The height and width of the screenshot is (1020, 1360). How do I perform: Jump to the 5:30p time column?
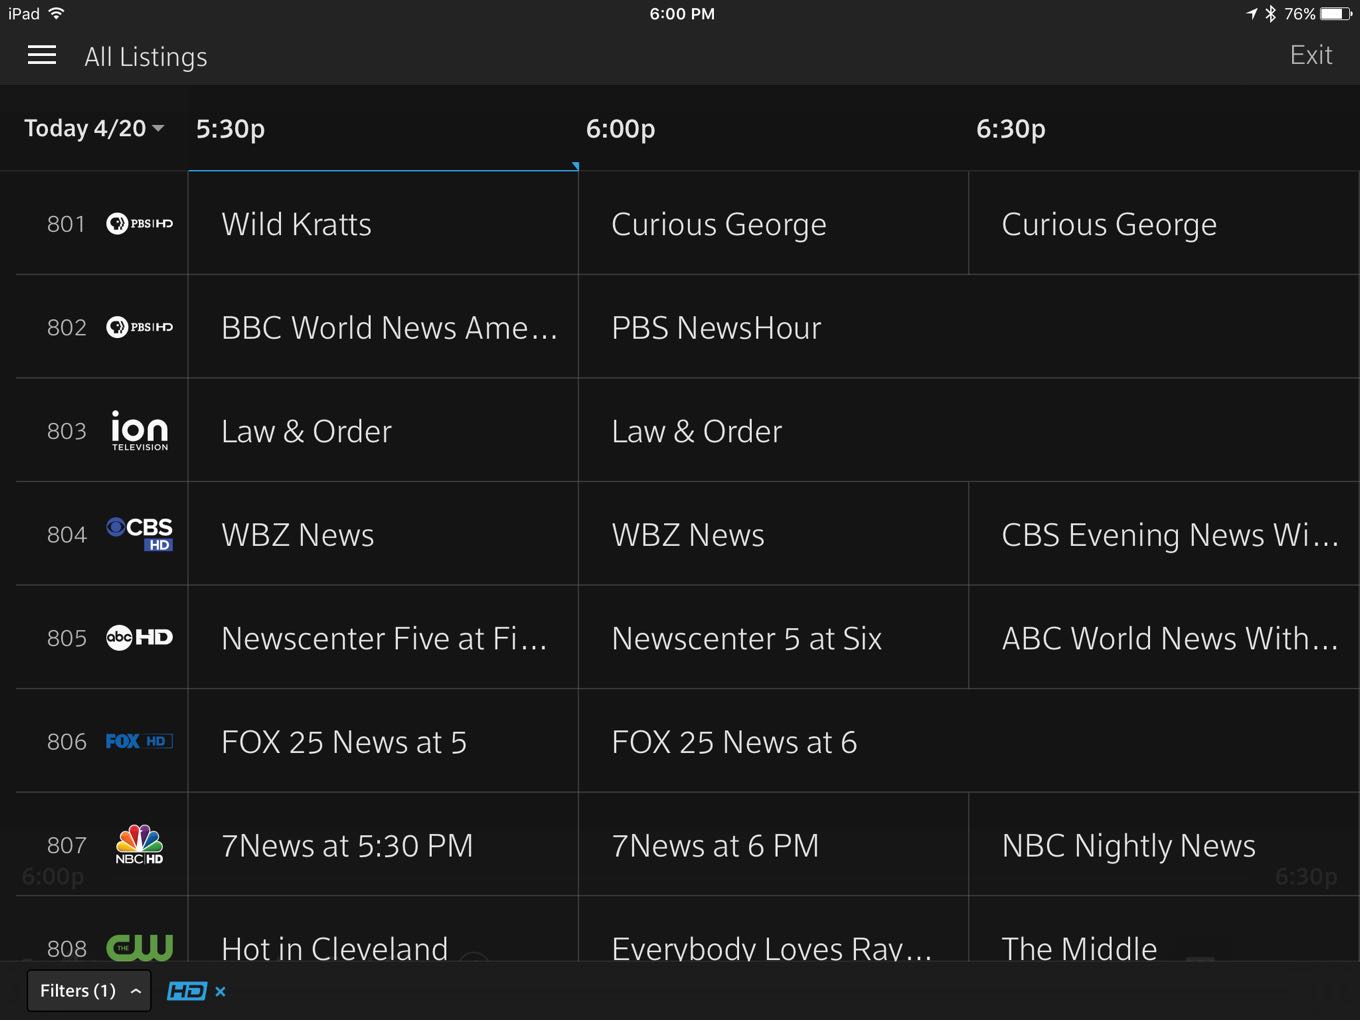[230, 129]
